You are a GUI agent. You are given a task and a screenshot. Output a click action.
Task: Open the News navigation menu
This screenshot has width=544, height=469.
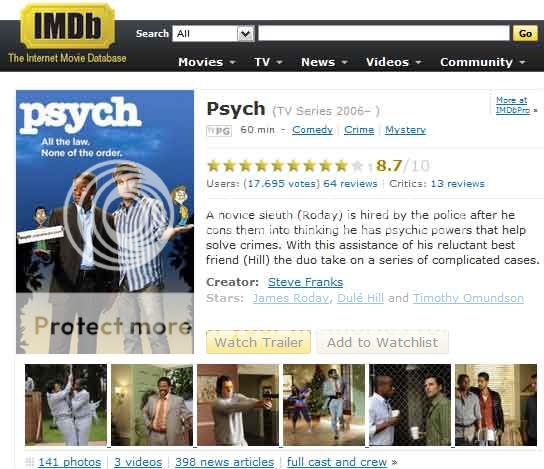tap(324, 62)
